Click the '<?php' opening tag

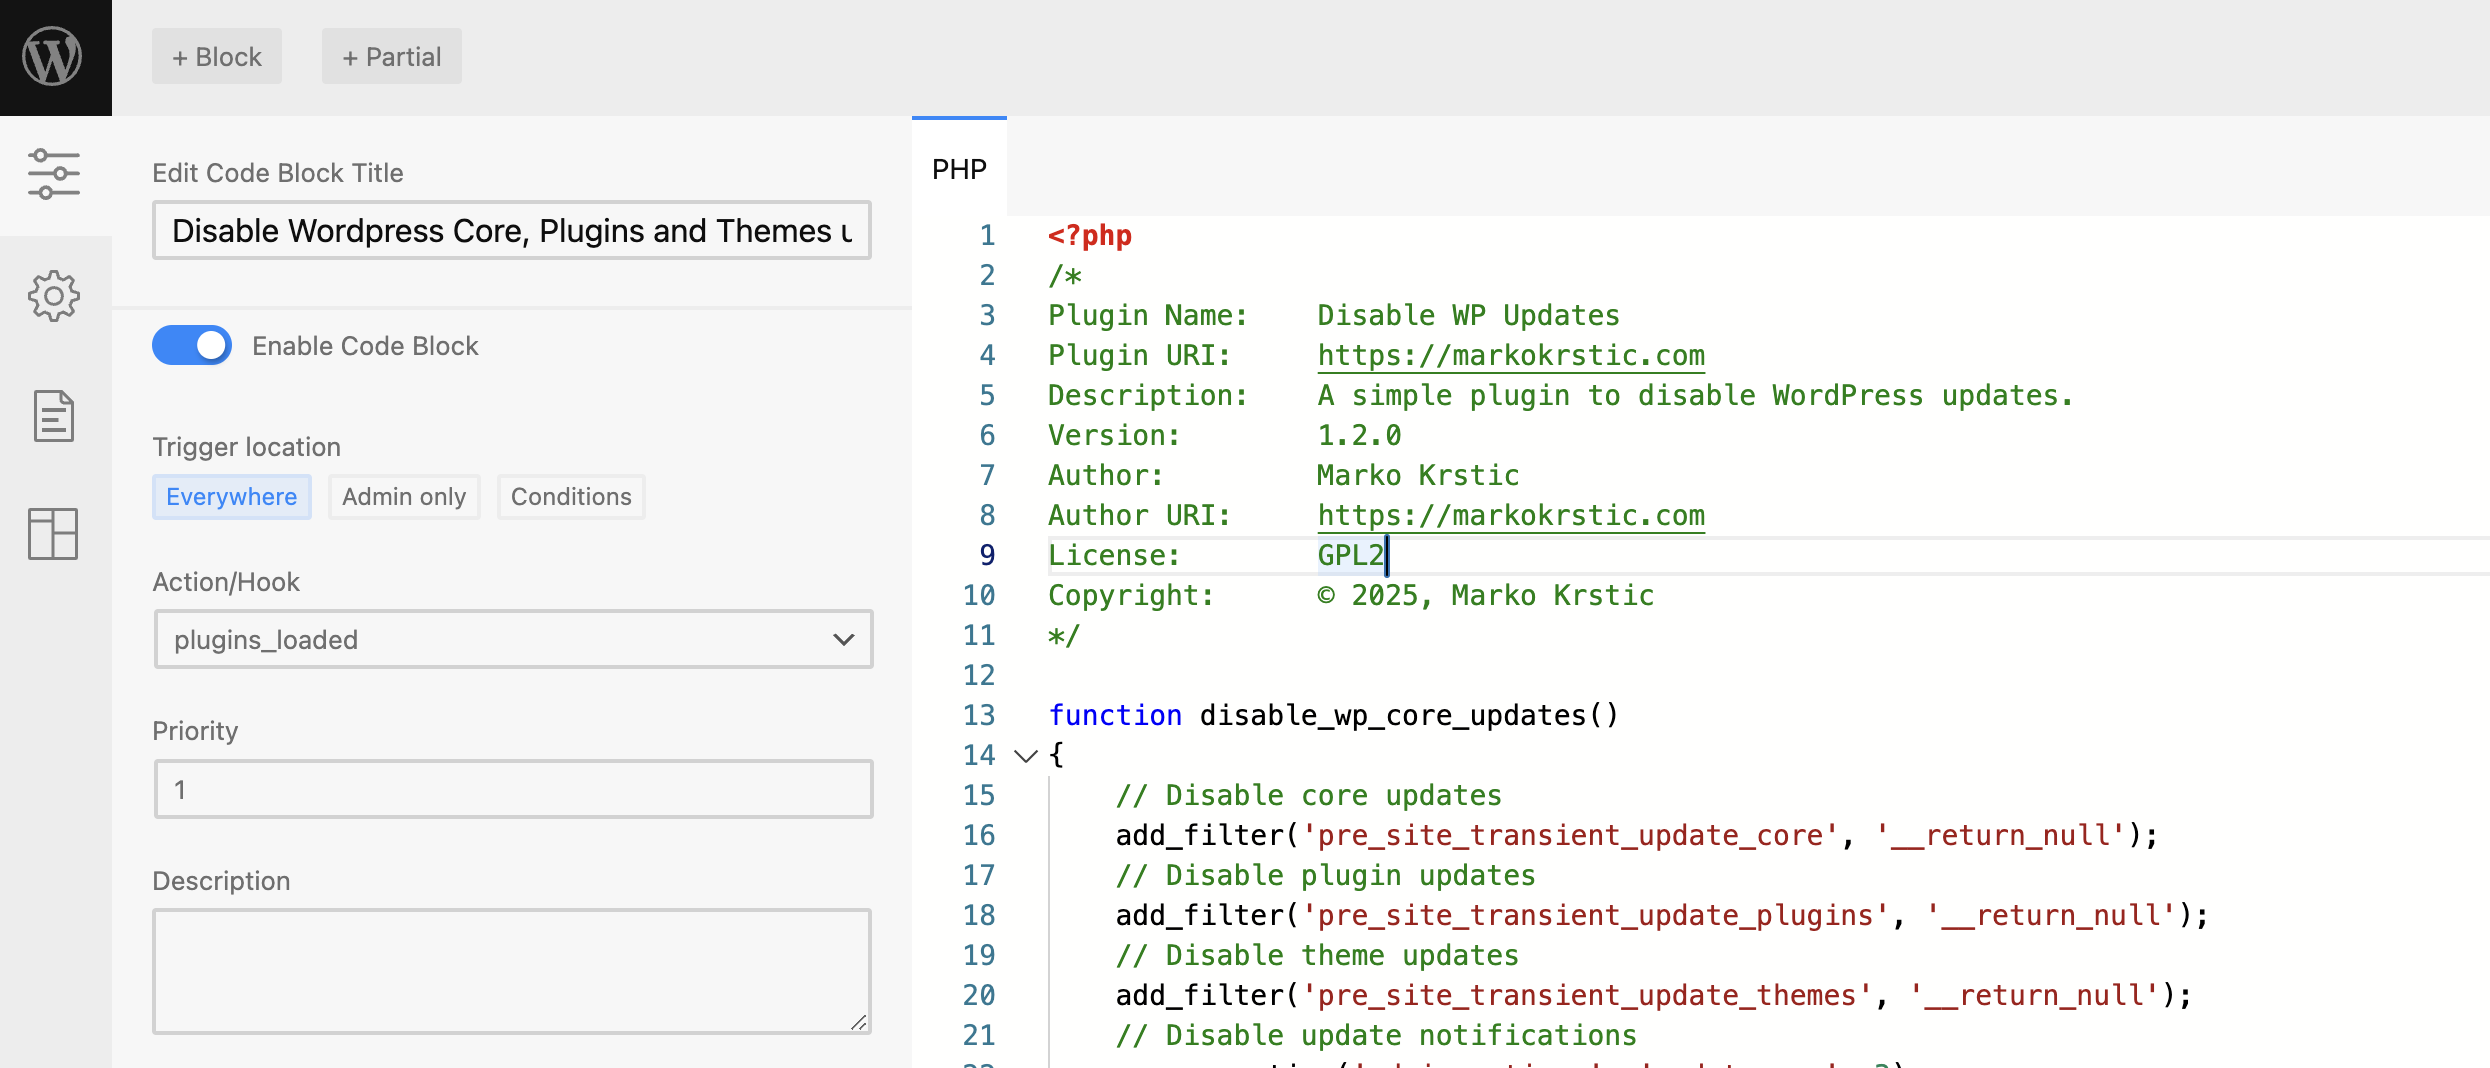(1090, 235)
